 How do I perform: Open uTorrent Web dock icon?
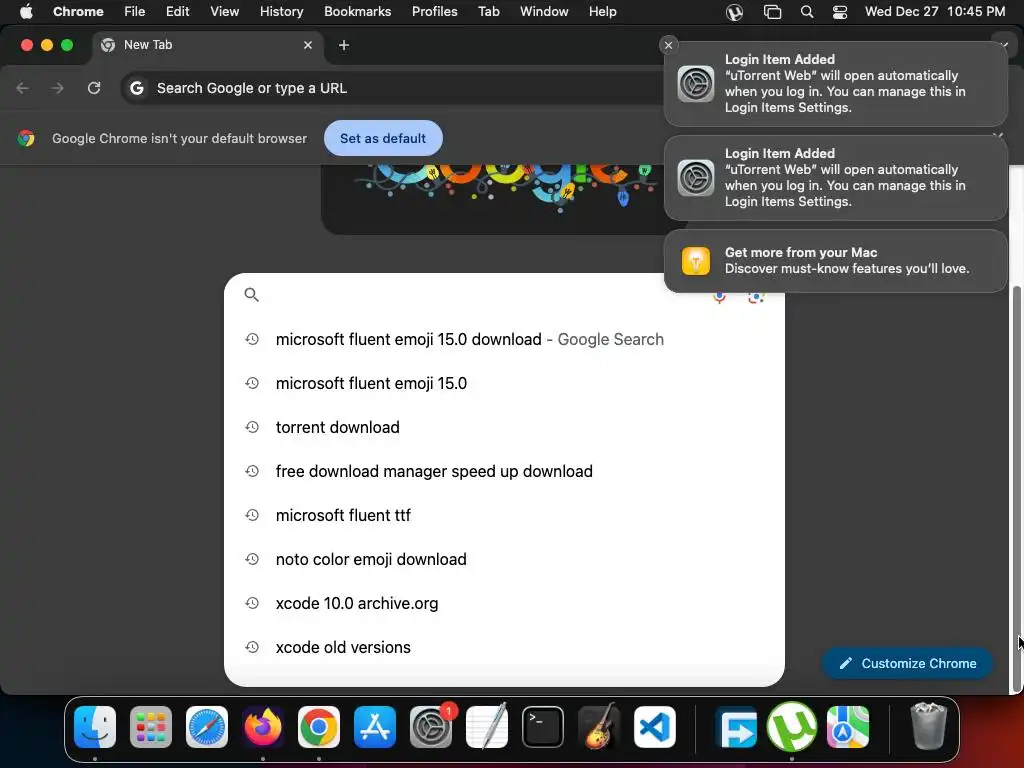tap(792, 727)
